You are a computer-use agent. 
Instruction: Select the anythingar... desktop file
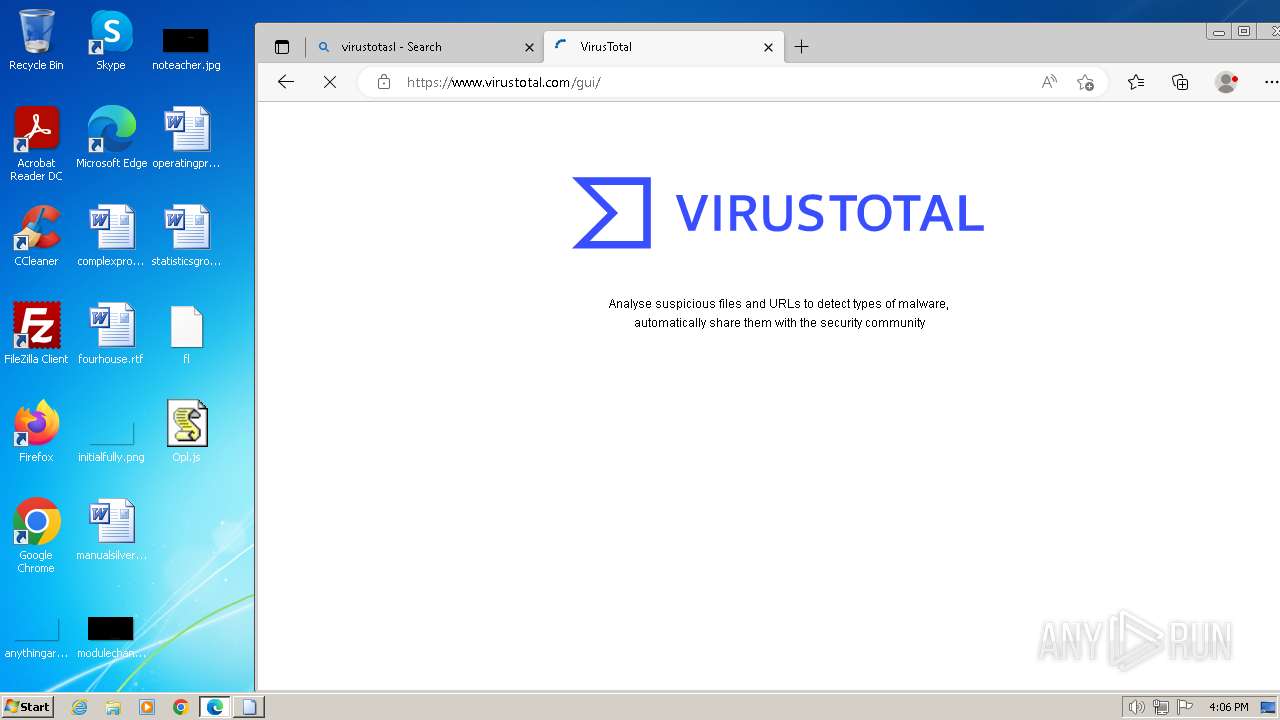pyautogui.click(x=36, y=638)
